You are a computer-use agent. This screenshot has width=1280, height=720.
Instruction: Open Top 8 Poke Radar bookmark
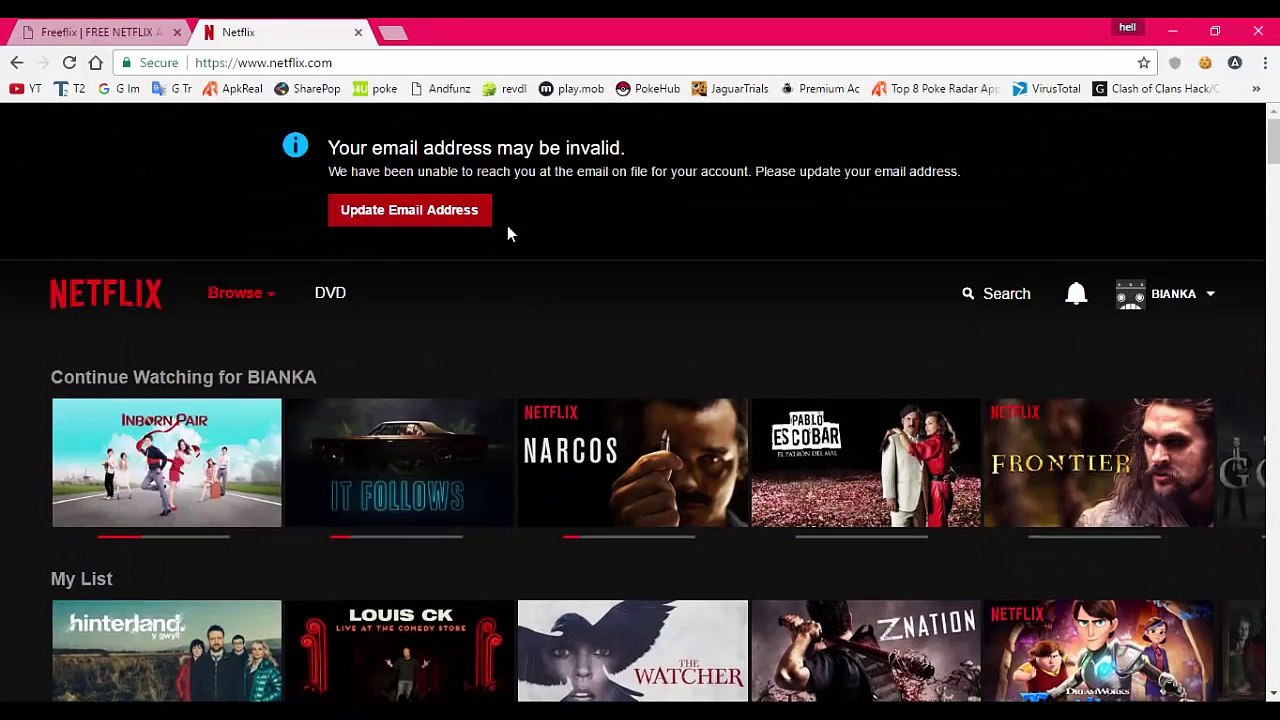tap(936, 89)
